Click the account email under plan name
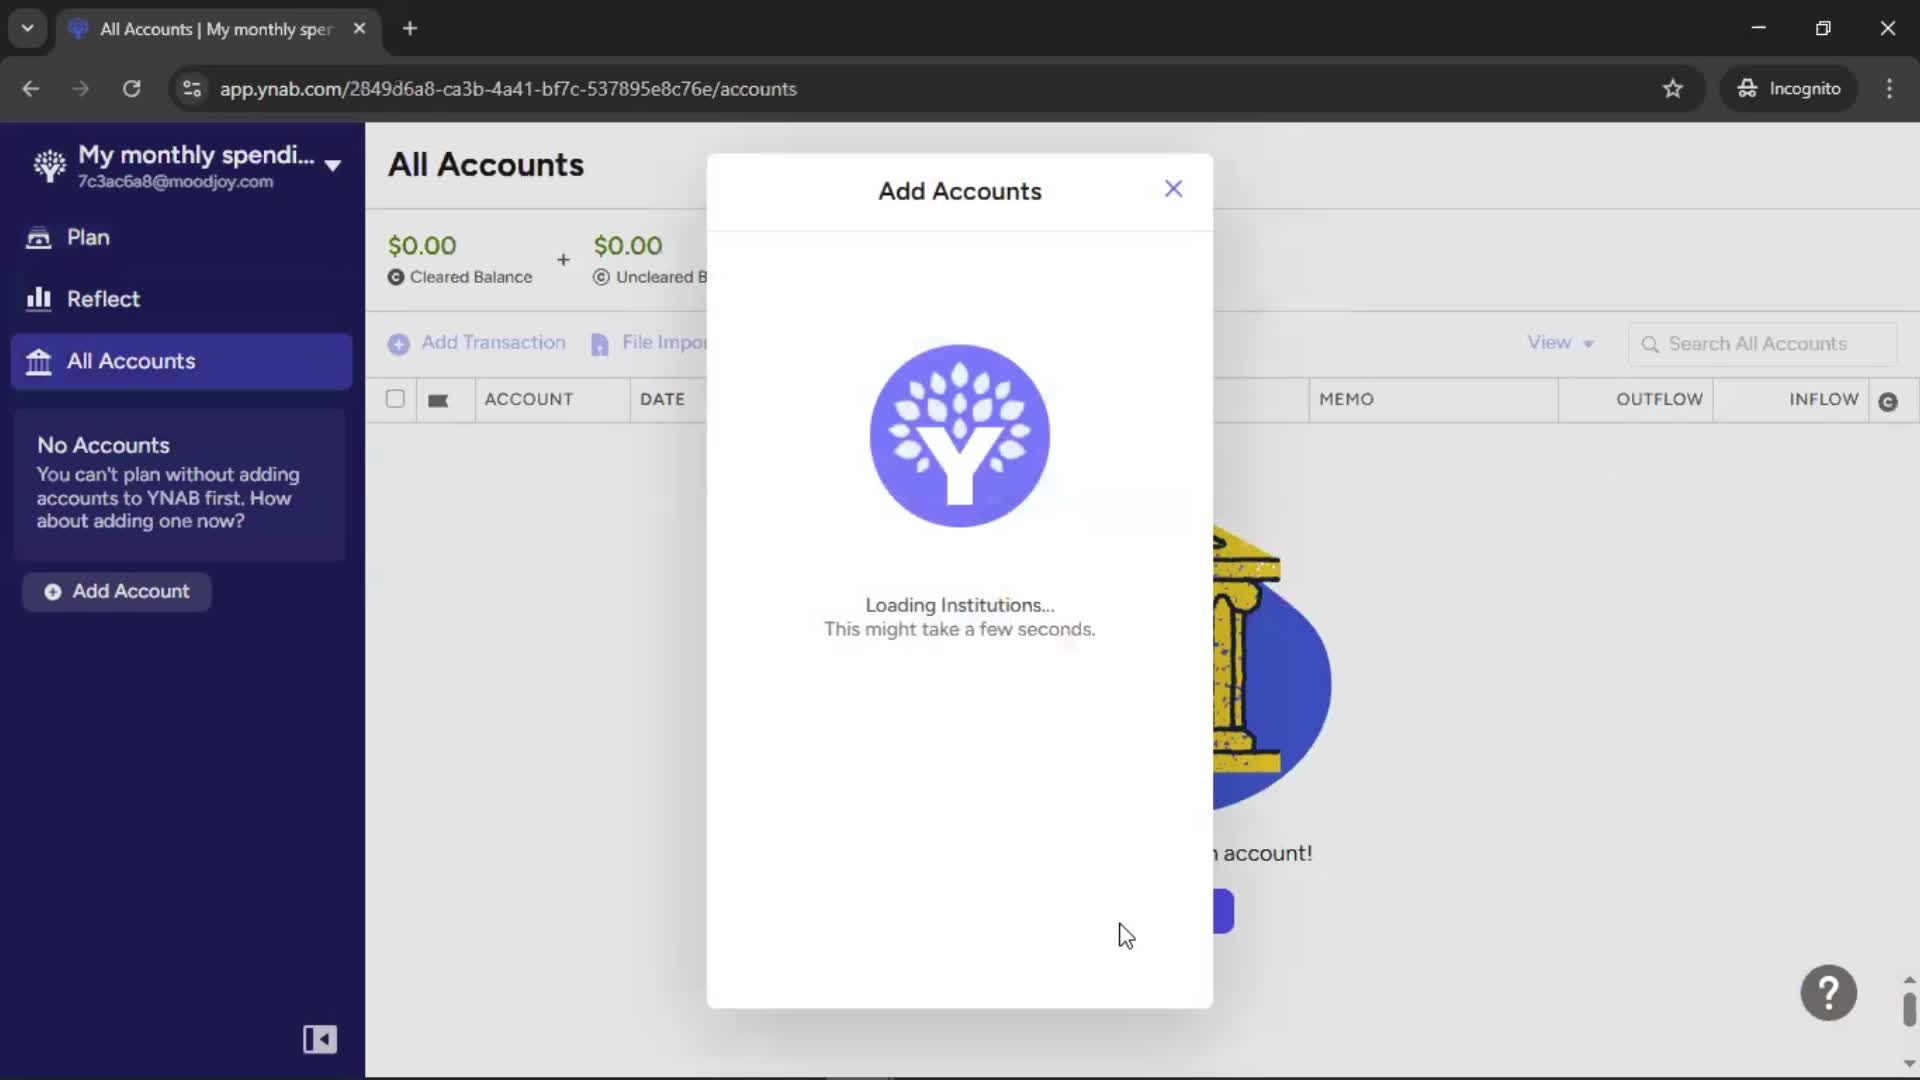Viewport: 1920px width, 1080px height. pos(175,182)
